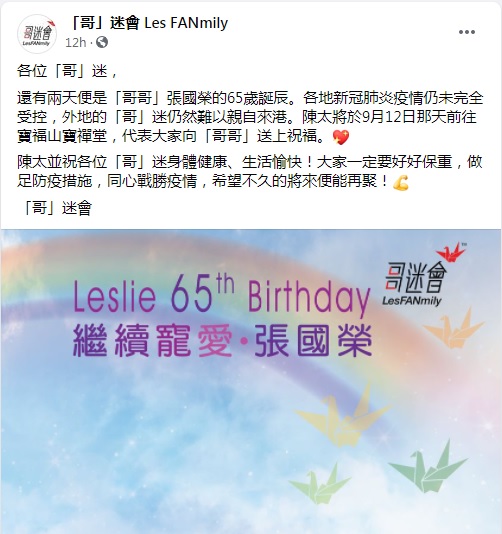The image size is (502, 534).
Task: Click the sparkling heart emoji
Action: [x=341, y=137]
